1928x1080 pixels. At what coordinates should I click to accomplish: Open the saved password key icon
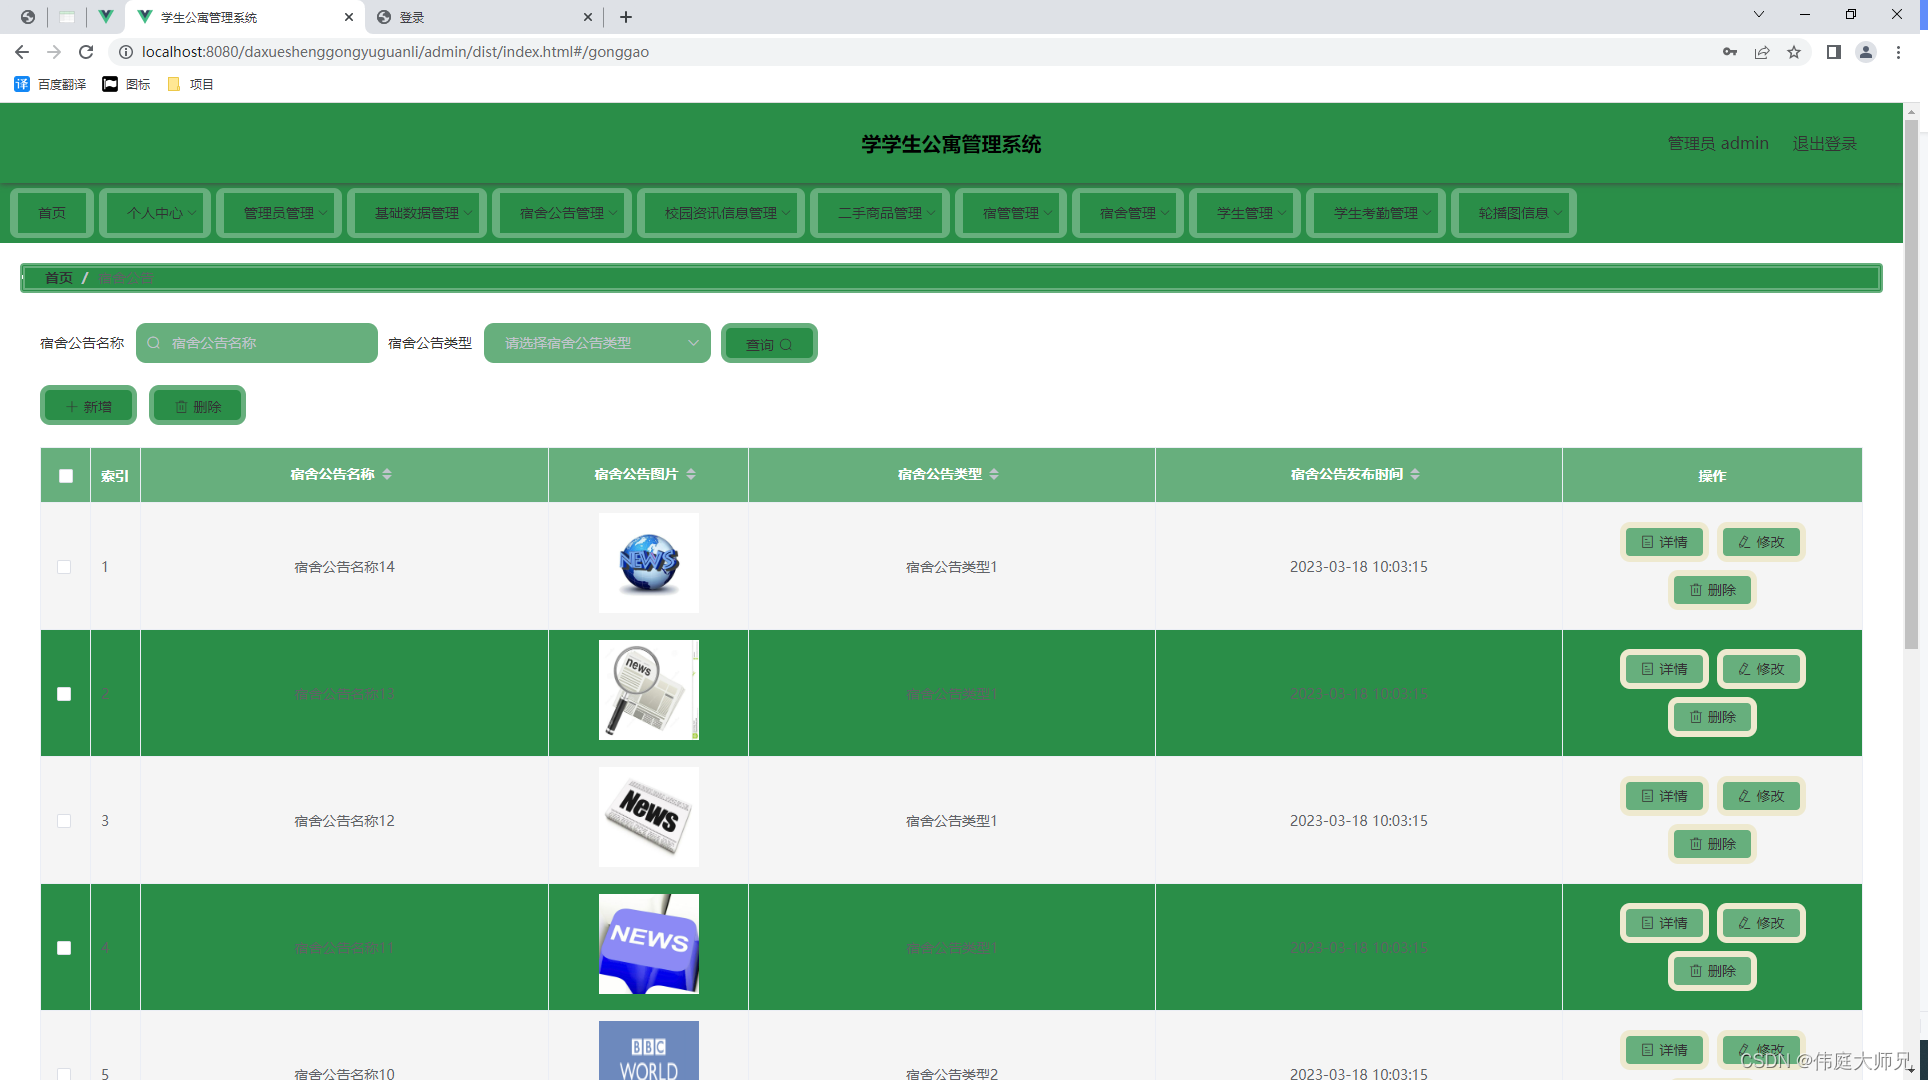tap(1730, 52)
